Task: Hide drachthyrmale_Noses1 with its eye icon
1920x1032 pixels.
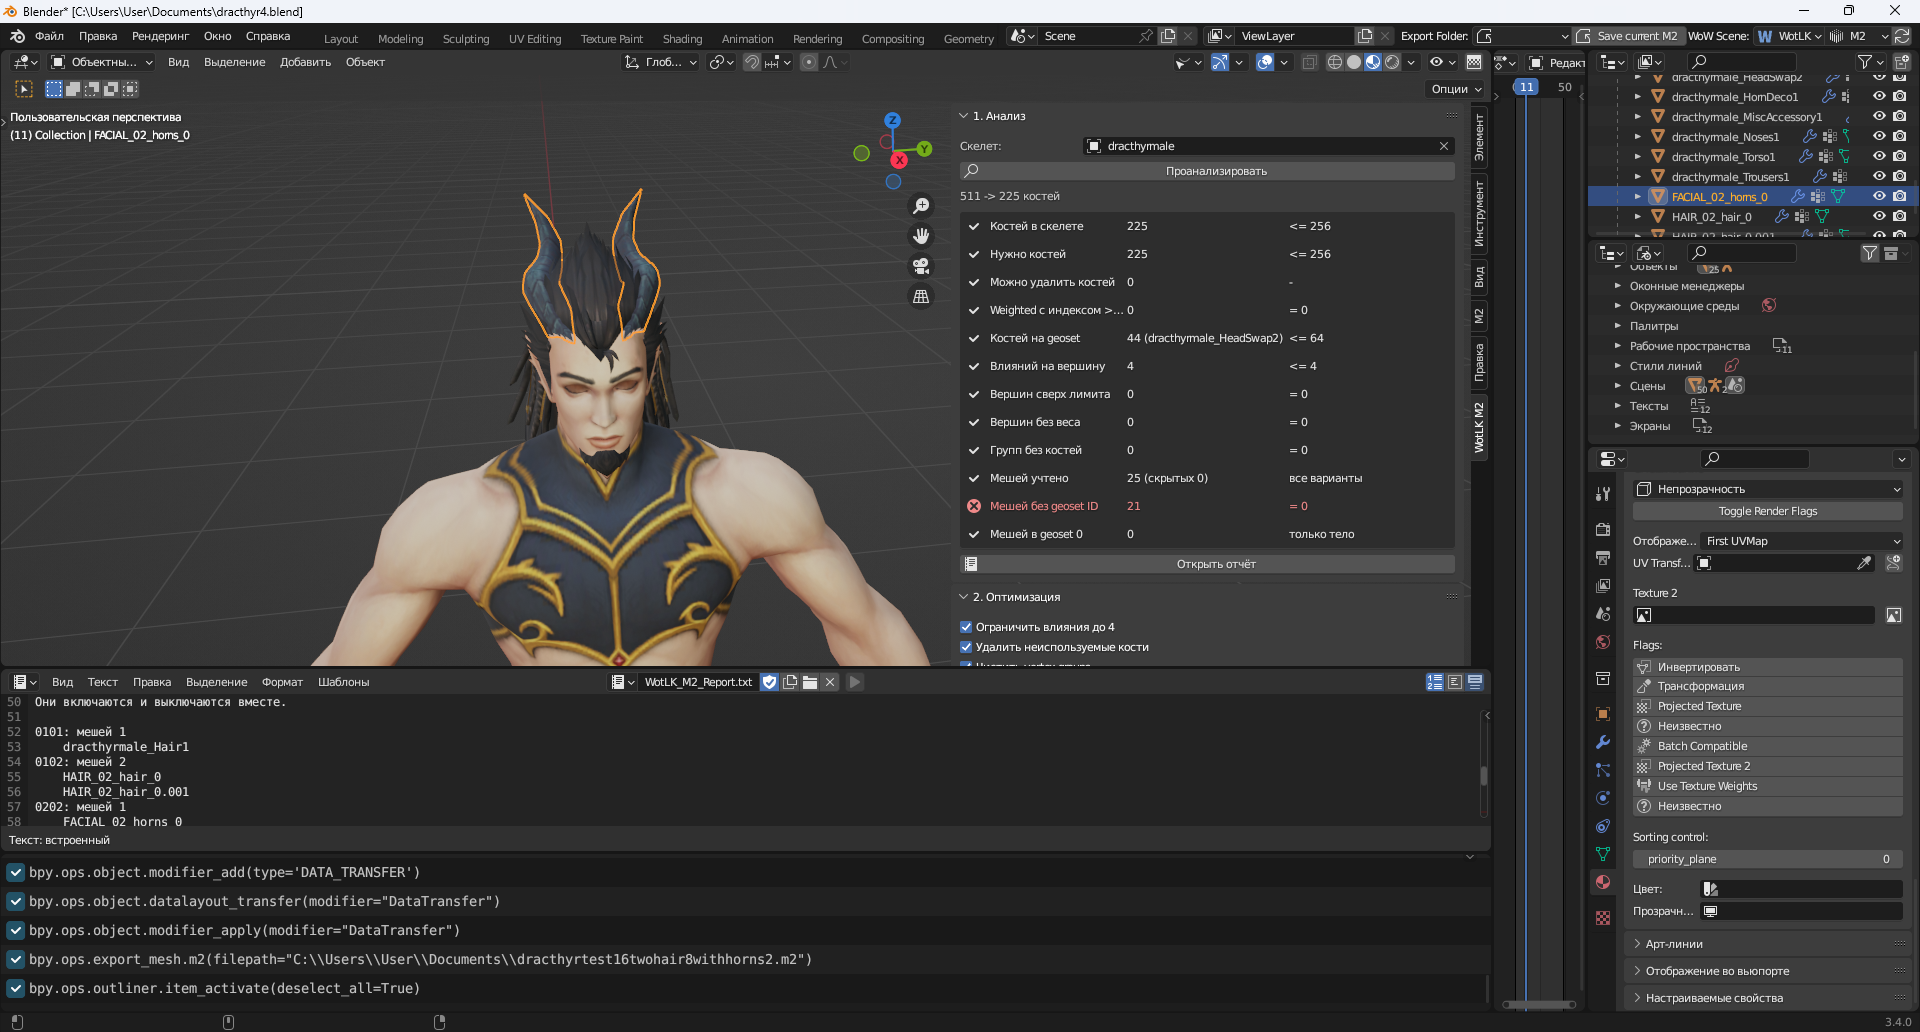Action: (1879, 136)
